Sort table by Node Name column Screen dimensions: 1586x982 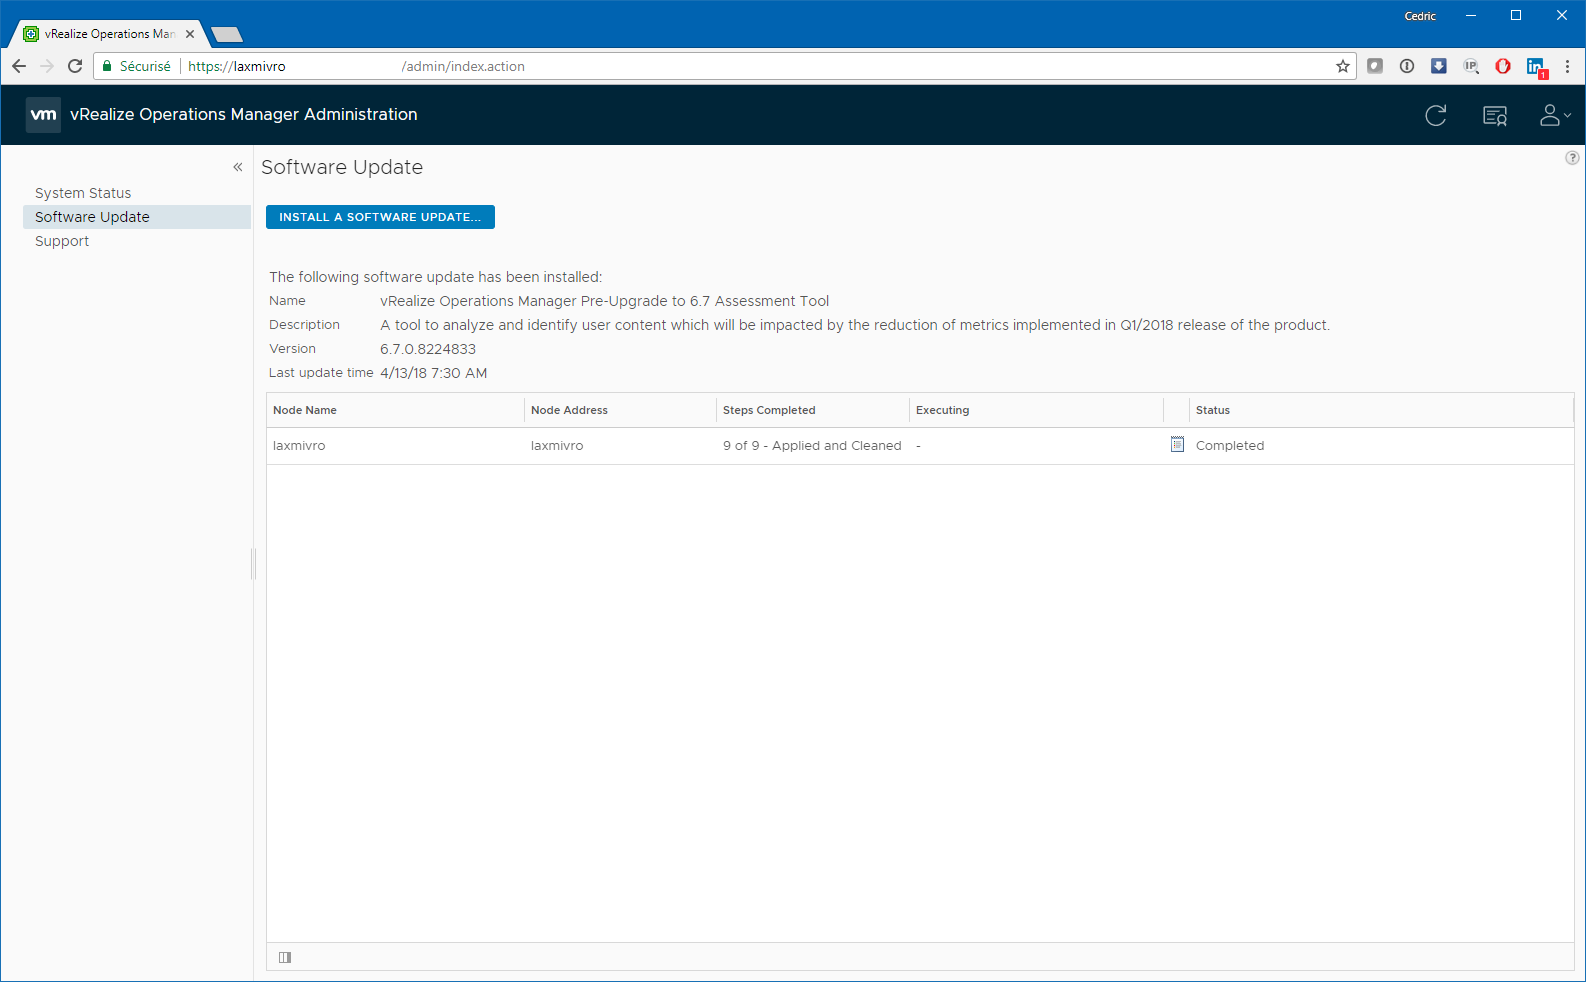coord(305,410)
